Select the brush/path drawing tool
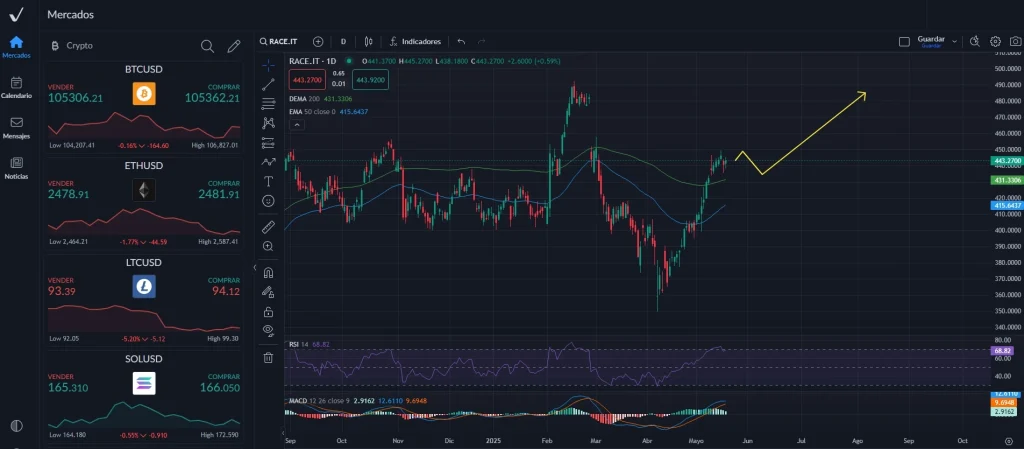Image resolution: width=1024 pixels, height=449 pixels. pyautogui.click(x=268, y=161)
